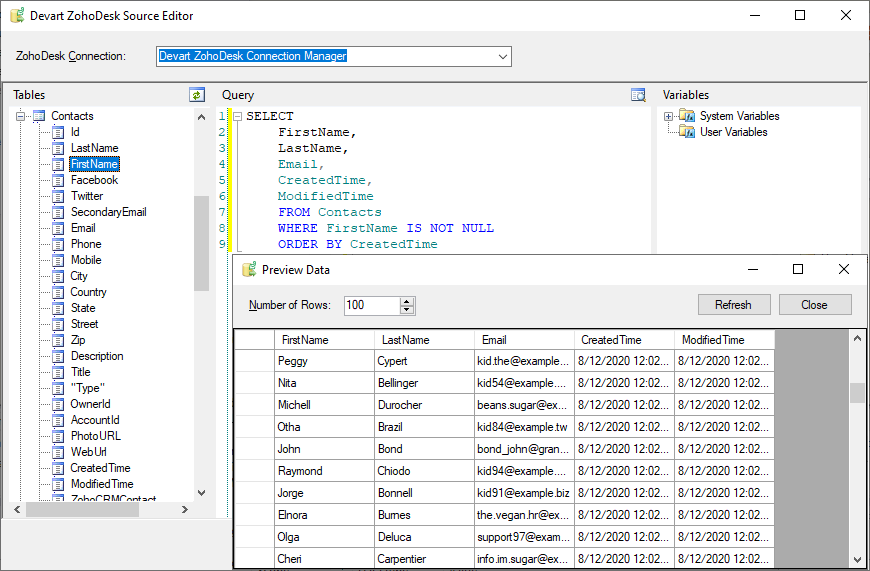This screenshot has height=571, width=870.
Task: Collapse the SELECT statement fold marker
Action: tap(237, 116)
